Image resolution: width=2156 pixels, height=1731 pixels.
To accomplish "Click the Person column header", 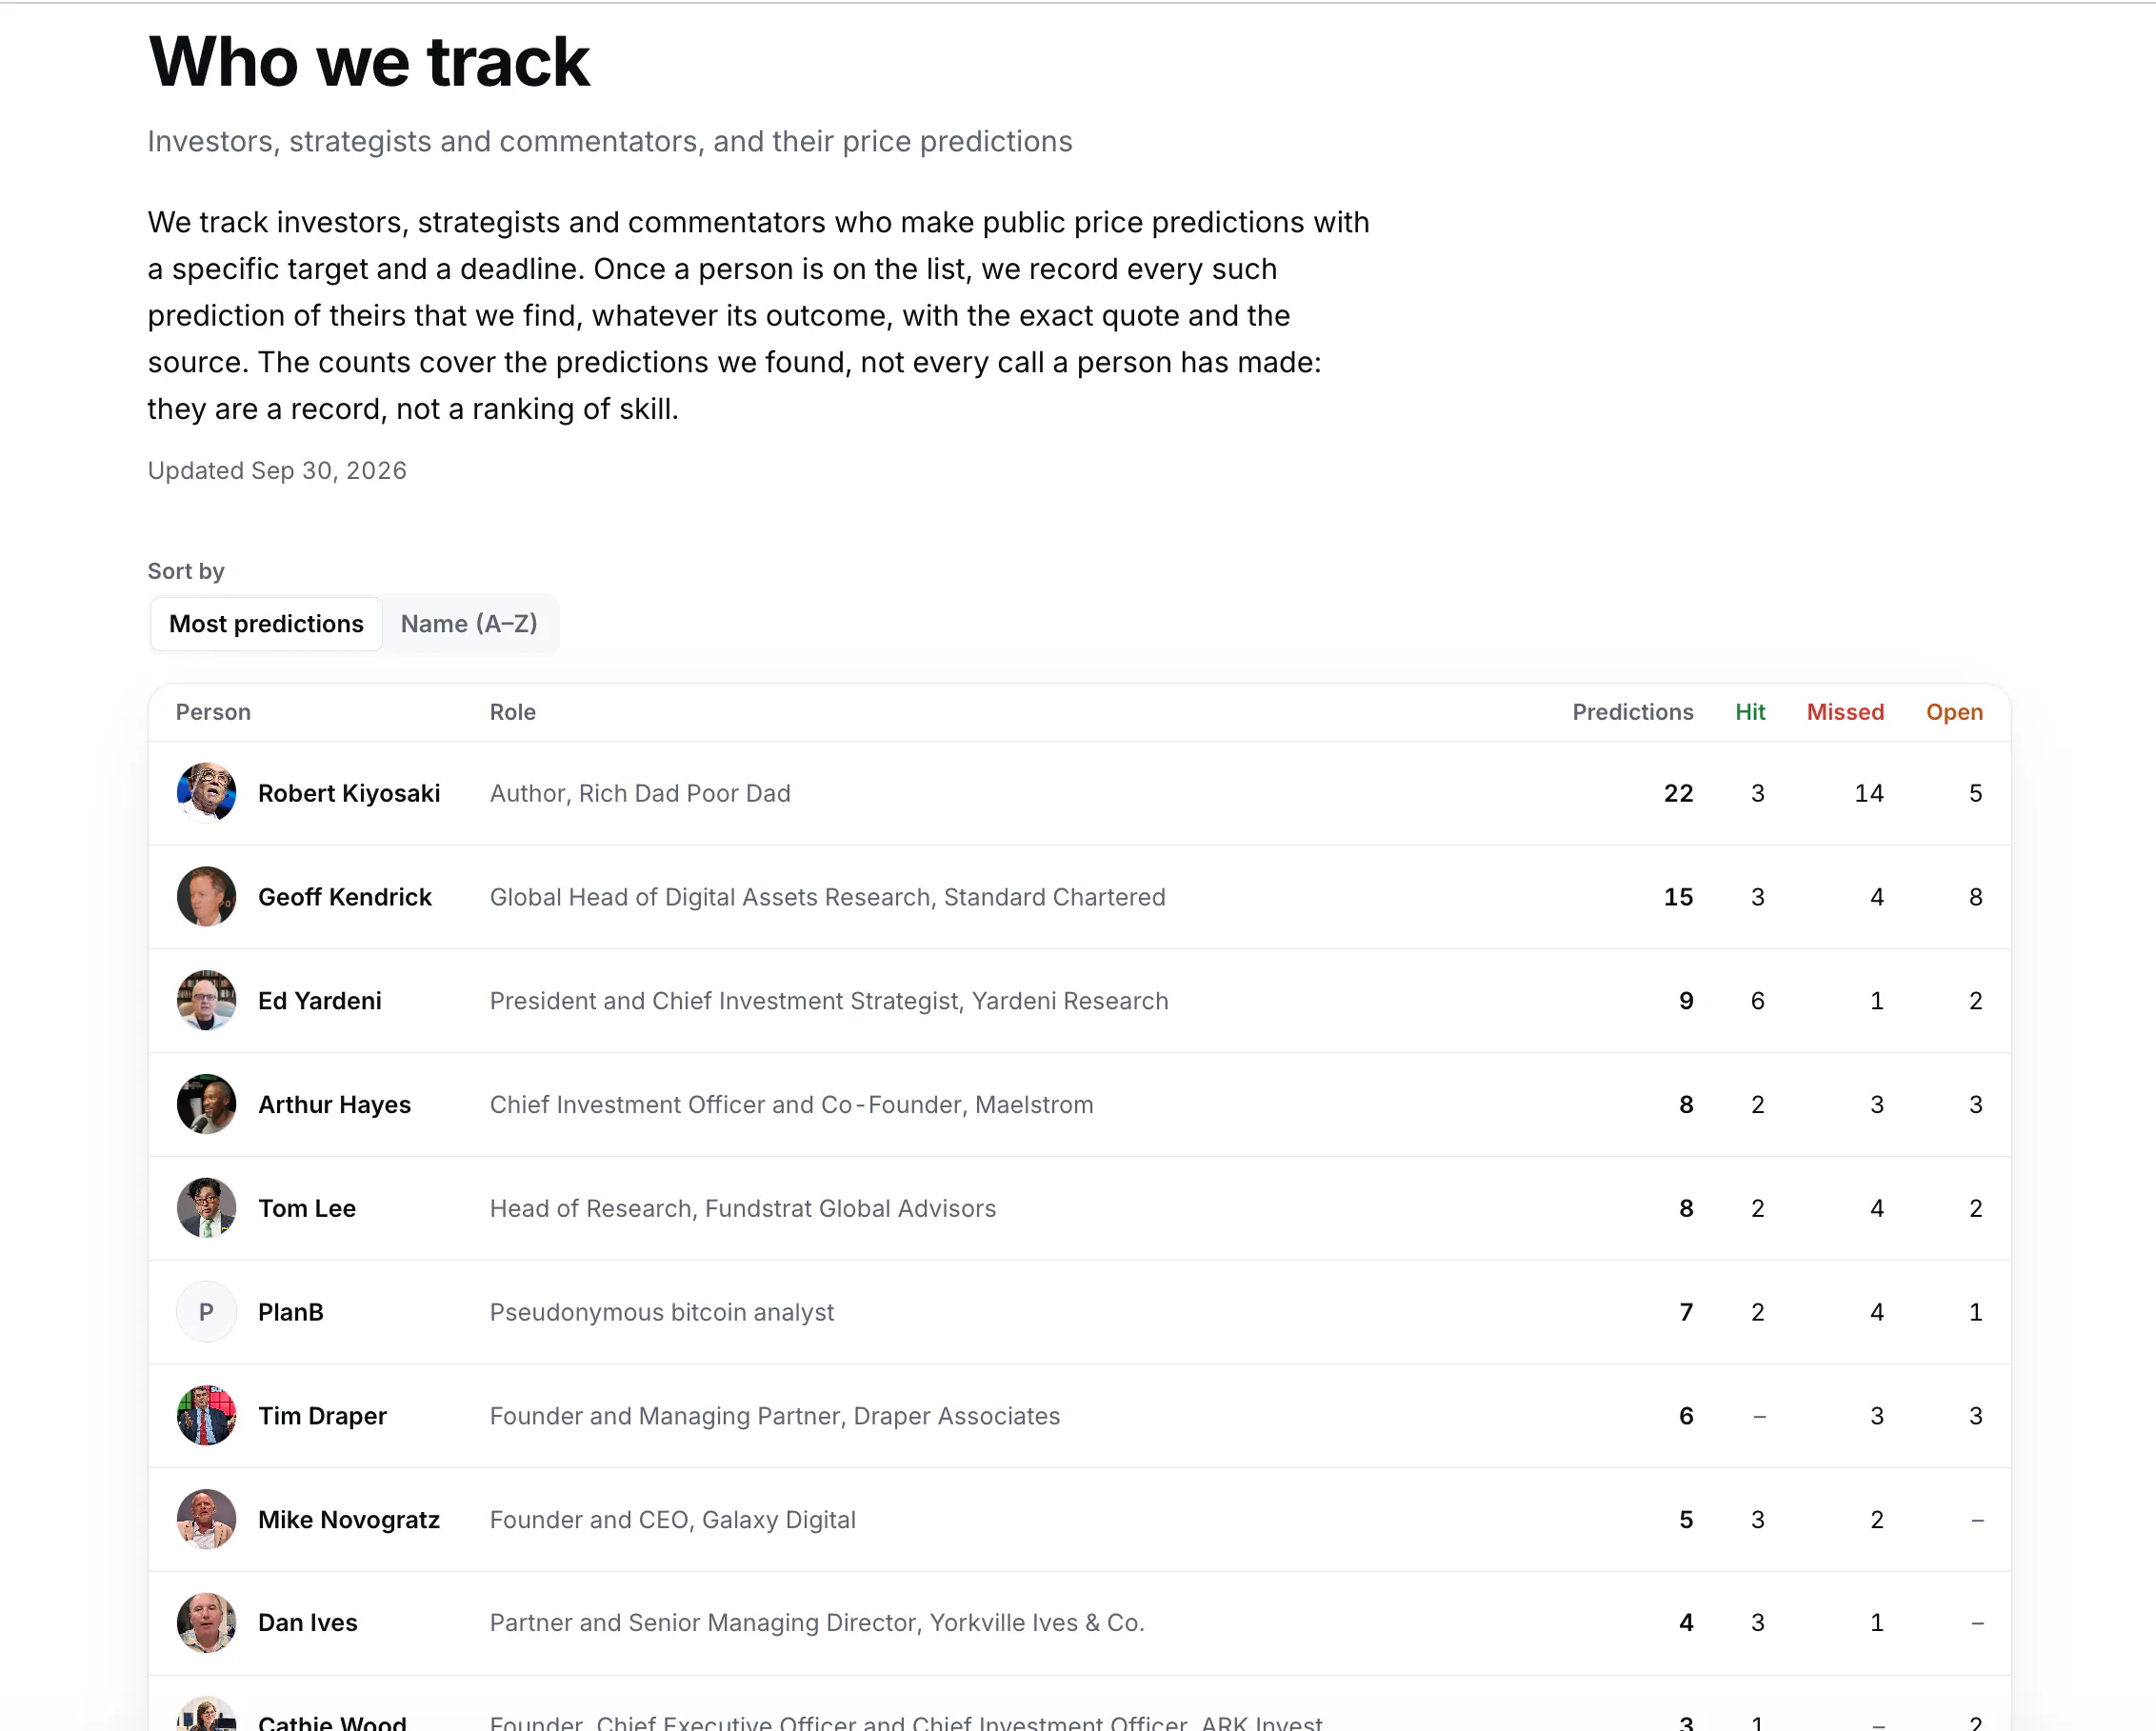I will click(213, 712).
